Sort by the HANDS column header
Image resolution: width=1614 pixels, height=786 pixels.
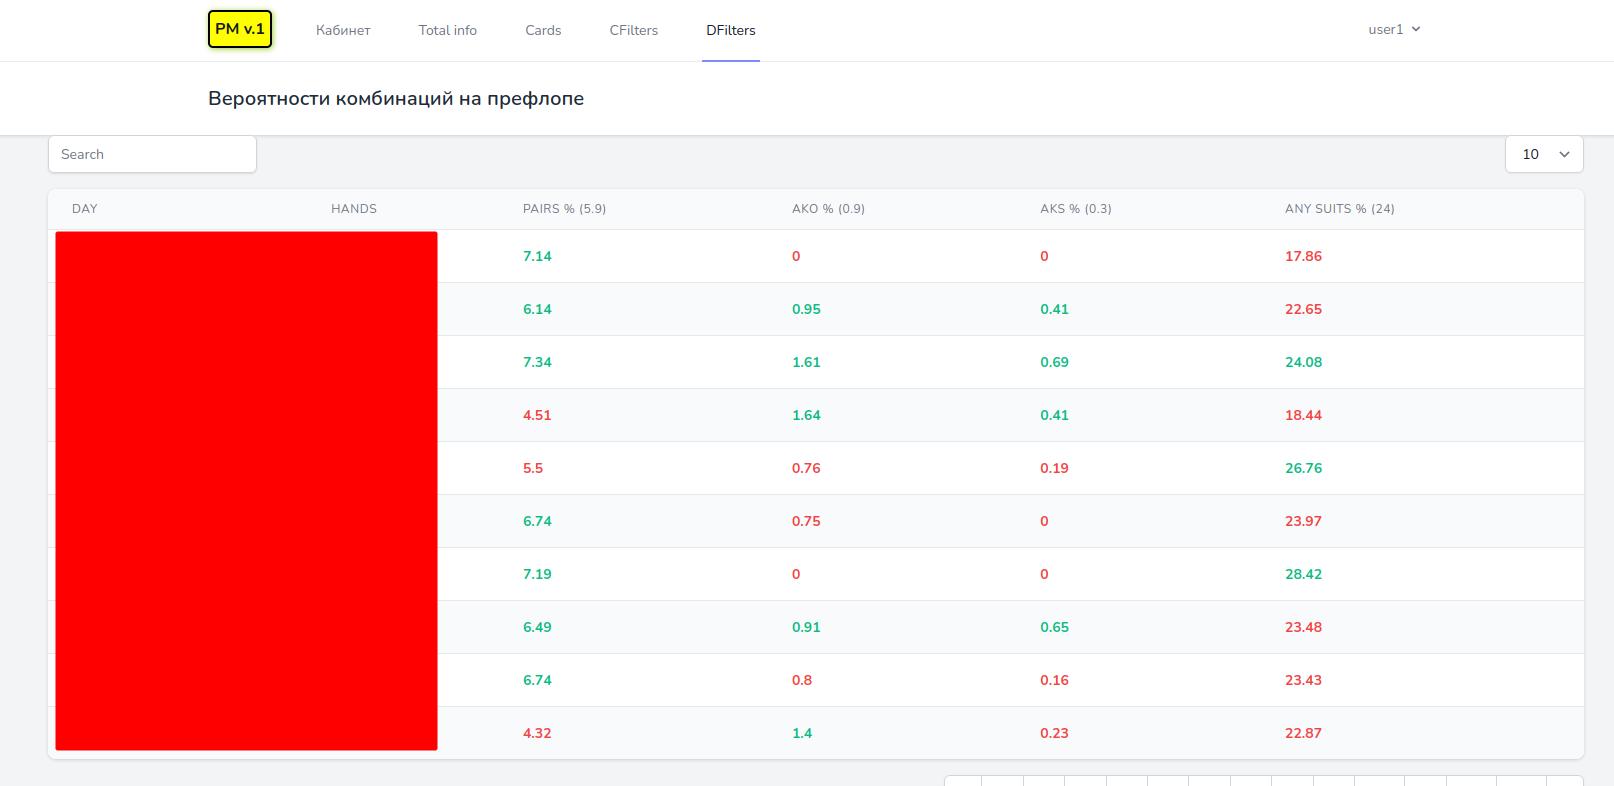pyautogui.click(x=354, y=209)
